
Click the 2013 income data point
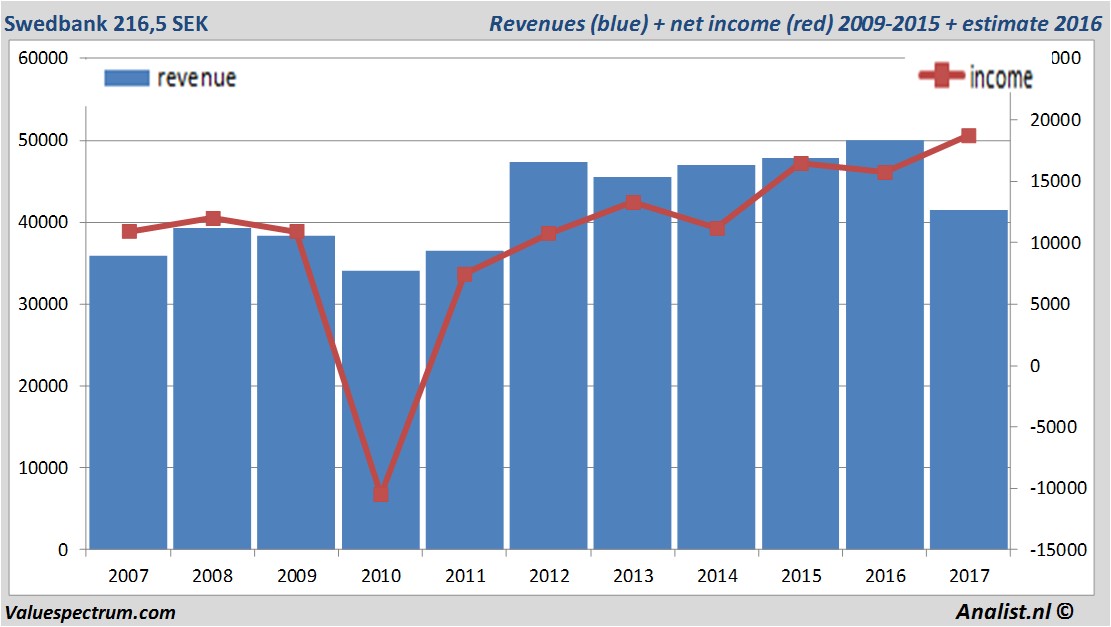click(633, 203)
